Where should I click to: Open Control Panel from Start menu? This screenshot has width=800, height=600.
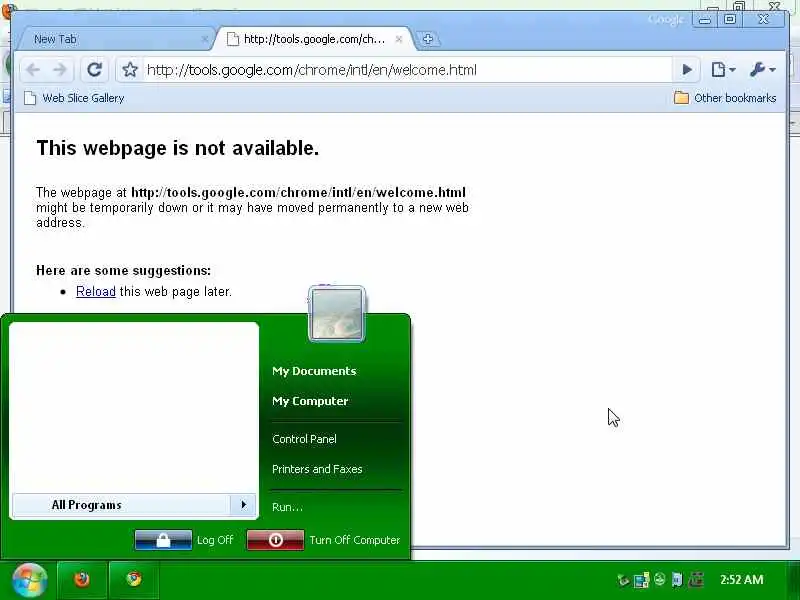[x=305, y=439]
